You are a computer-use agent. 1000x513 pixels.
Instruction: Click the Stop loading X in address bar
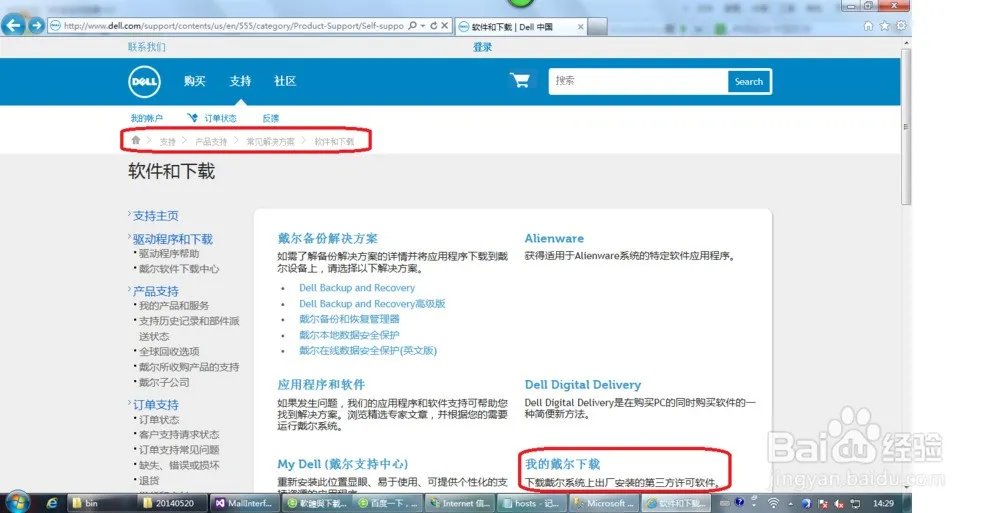click(x=445, y=26)
